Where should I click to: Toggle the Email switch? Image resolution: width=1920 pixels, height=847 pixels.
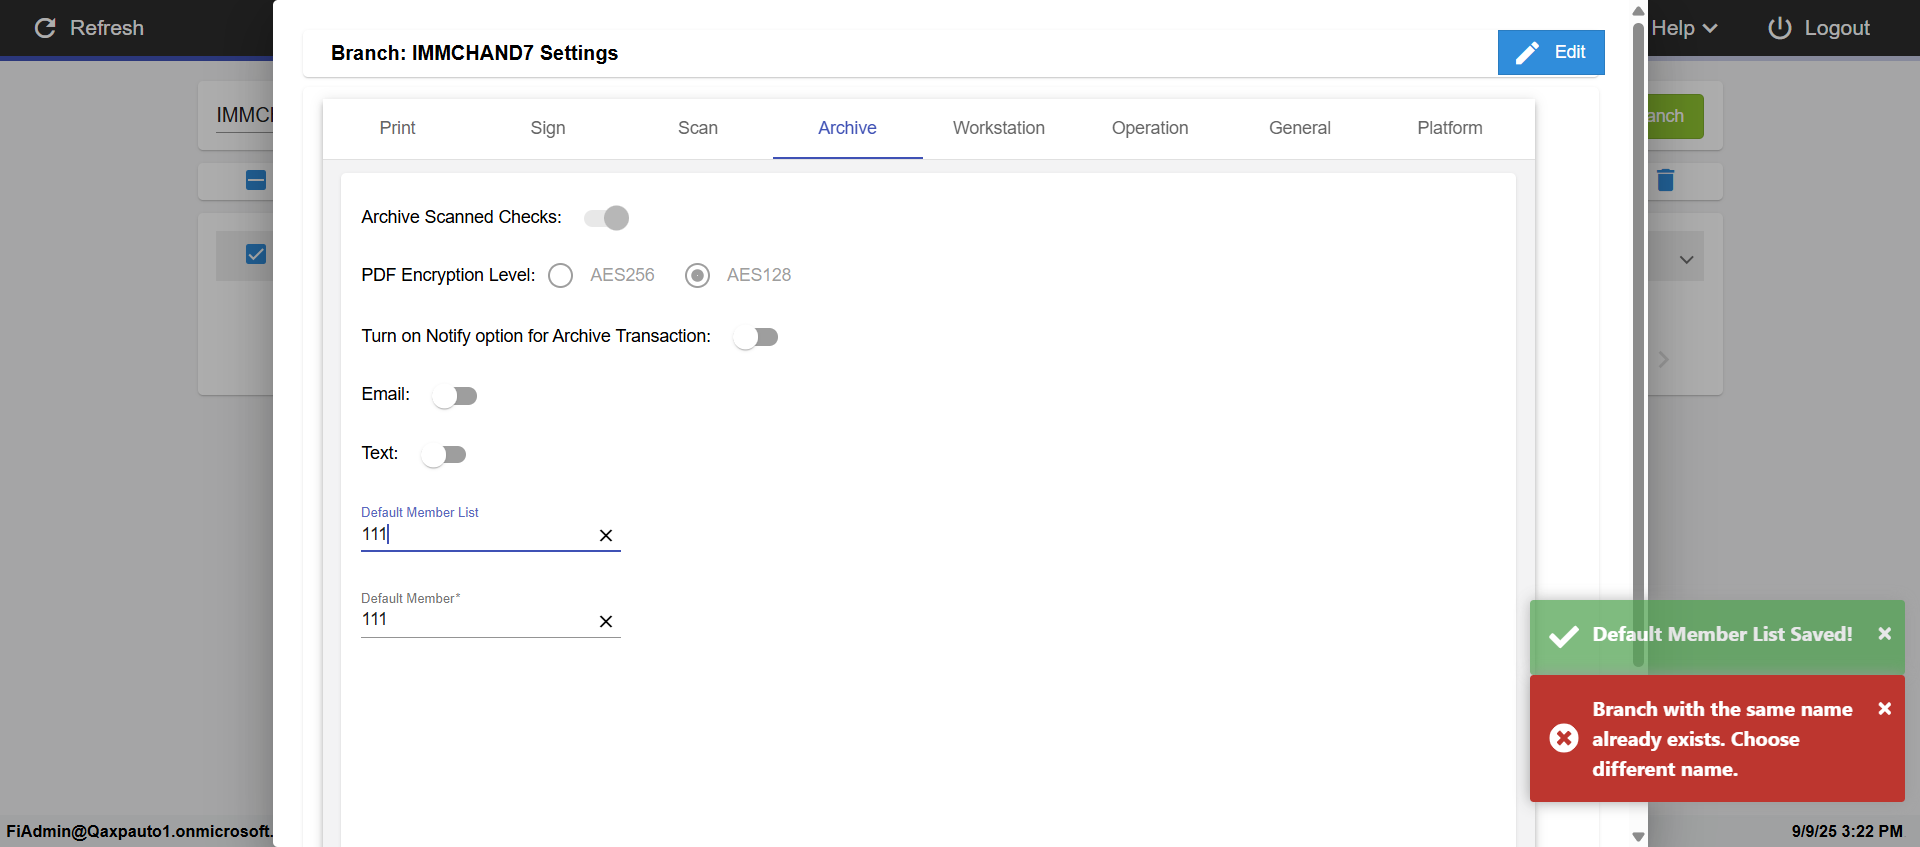pyautogui.click(x=455, y=396)
